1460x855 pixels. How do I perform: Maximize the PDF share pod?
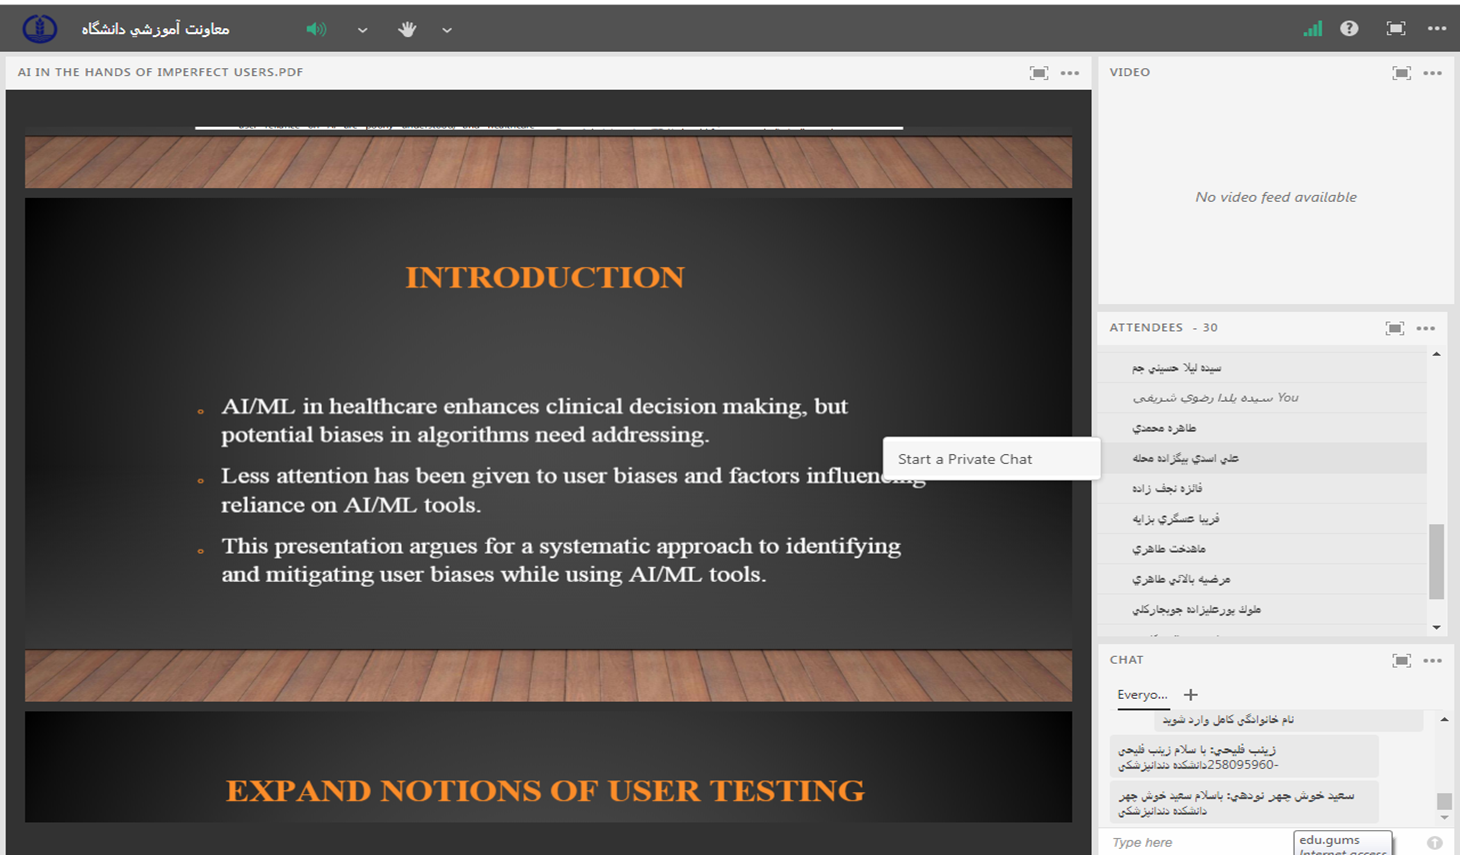[x=1039, y=73]
